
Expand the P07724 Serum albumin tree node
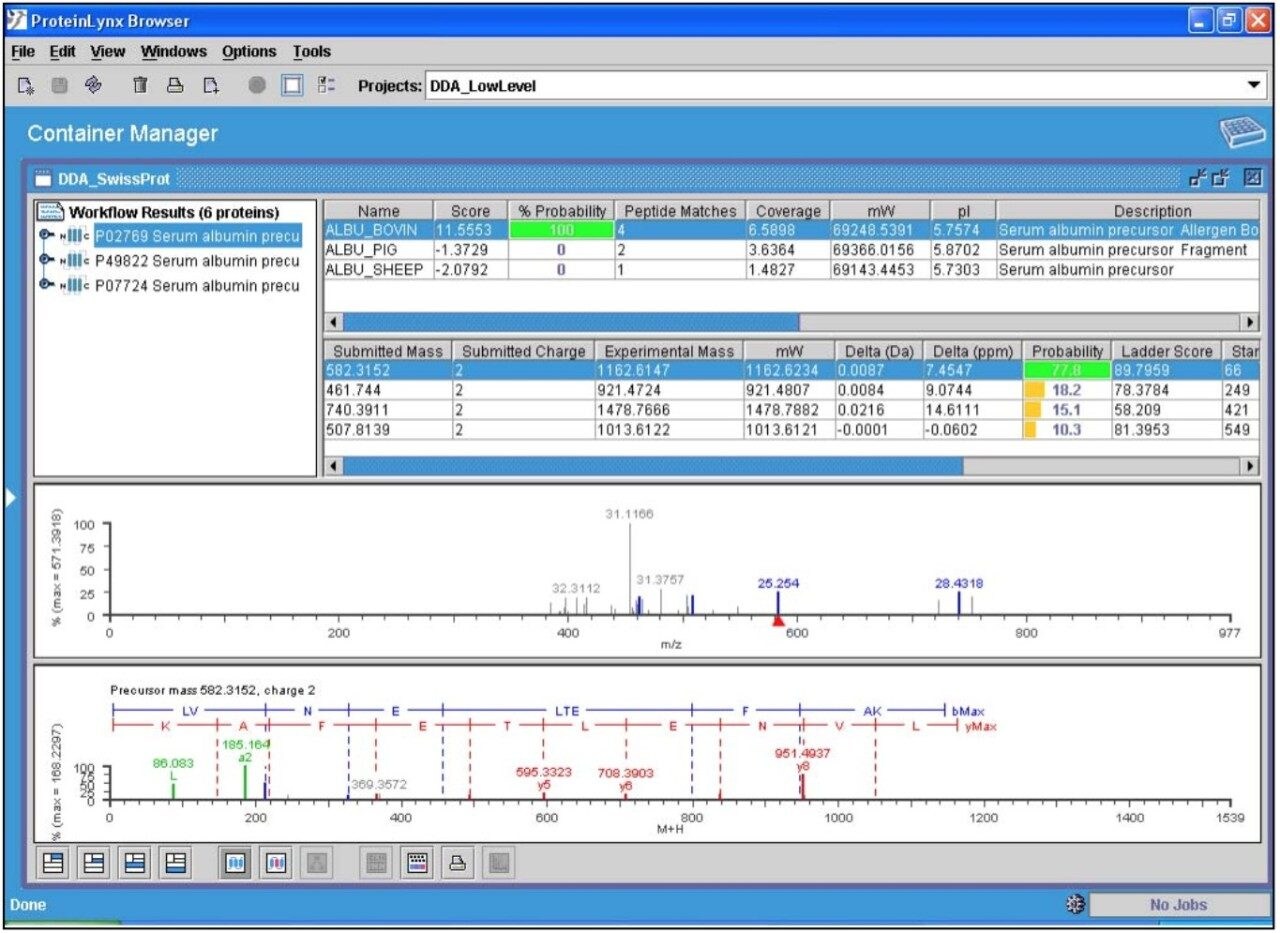(x=46, y=286)
